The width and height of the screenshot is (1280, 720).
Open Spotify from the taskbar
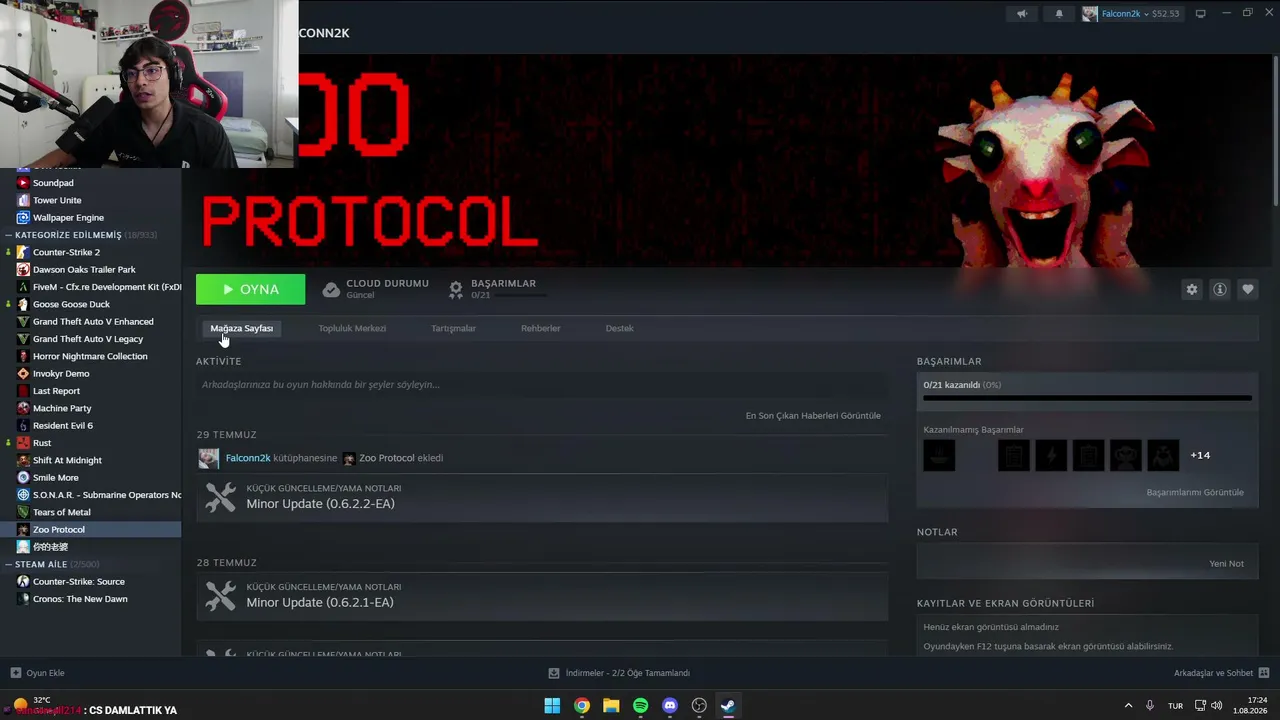640,706
